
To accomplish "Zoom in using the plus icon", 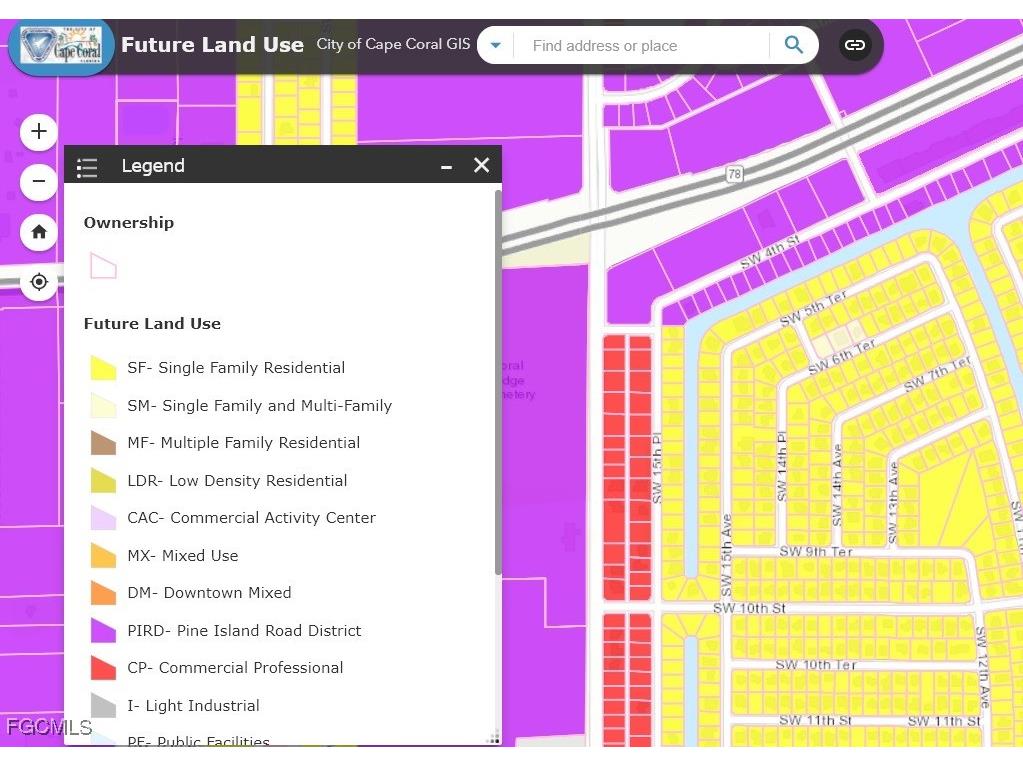I will click(x=38, y=131).
